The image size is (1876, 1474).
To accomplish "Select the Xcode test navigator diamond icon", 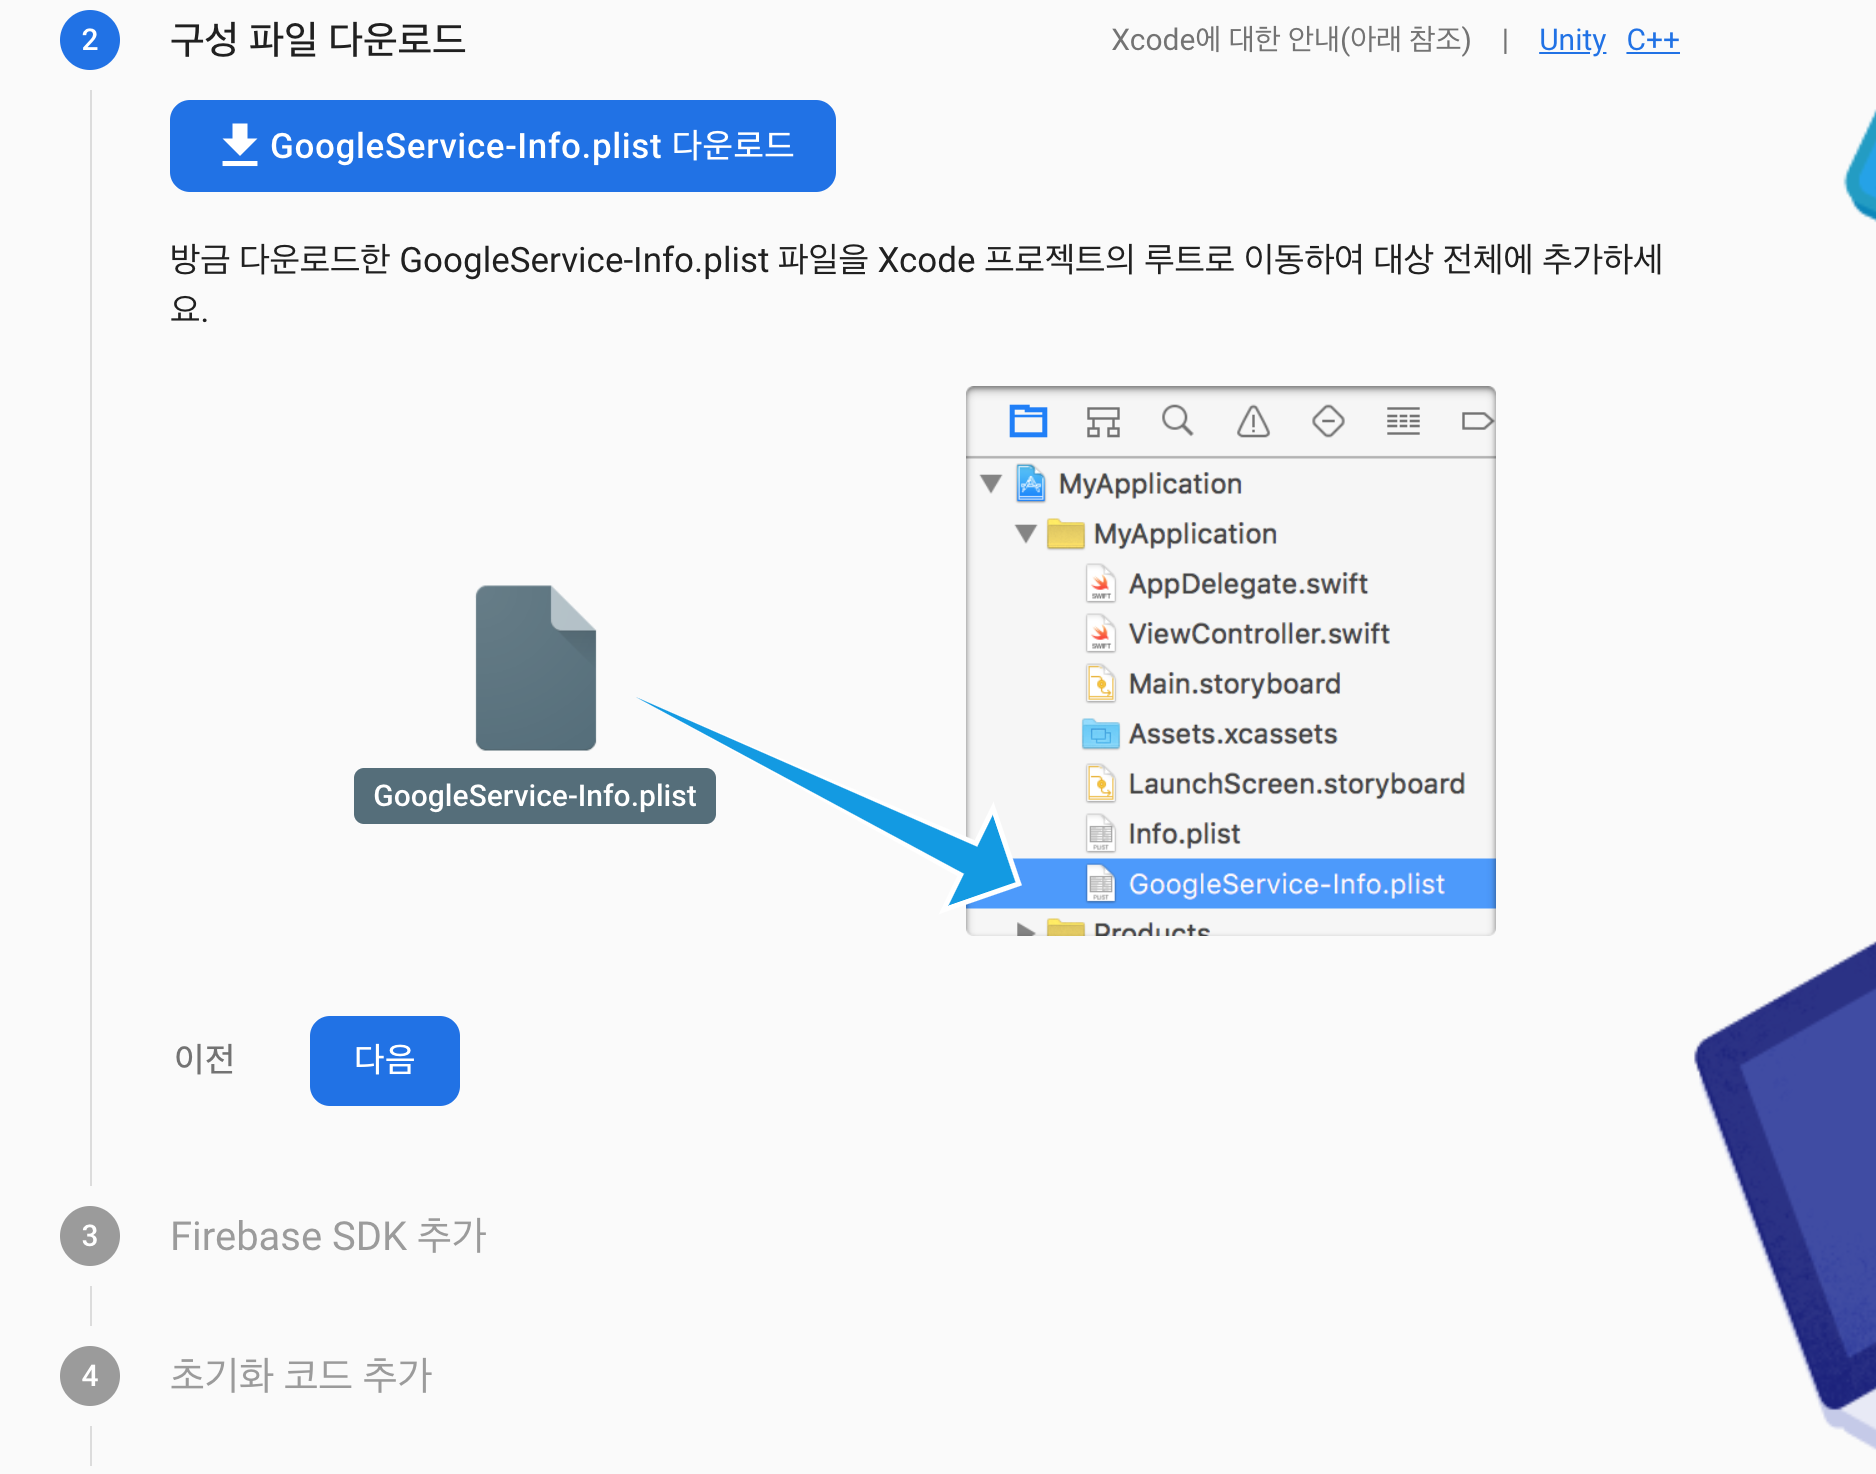I will pyautogui.click(x=1328, y=421).
